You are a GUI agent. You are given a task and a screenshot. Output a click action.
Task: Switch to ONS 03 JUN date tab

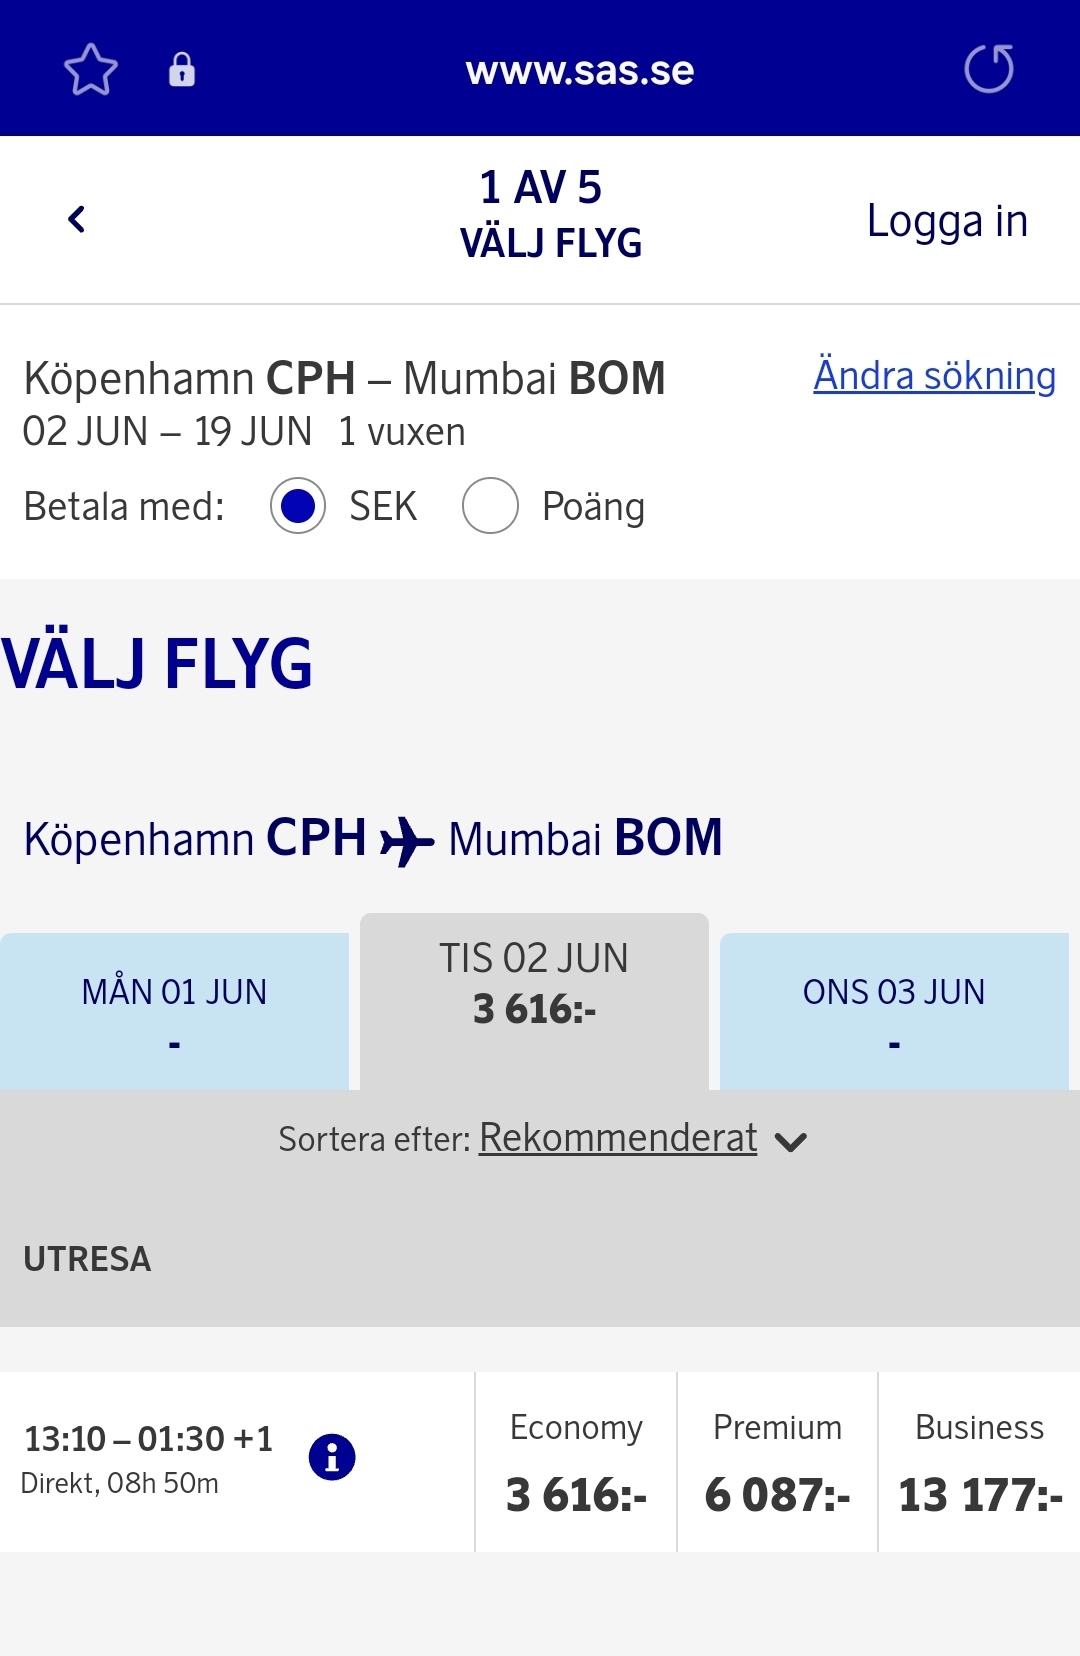pyautogui.click(x=894, y=1011)
